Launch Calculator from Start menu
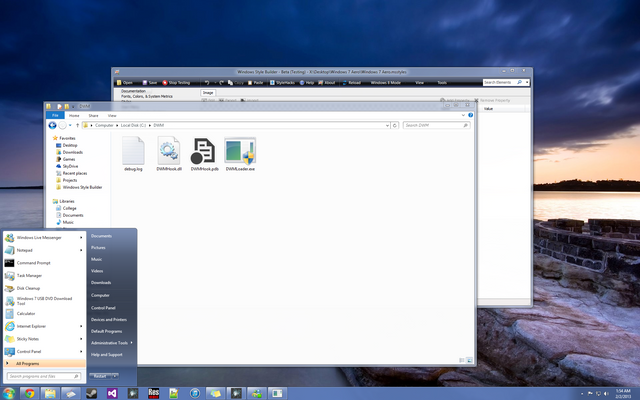640x400 pixels. [44, 313]
